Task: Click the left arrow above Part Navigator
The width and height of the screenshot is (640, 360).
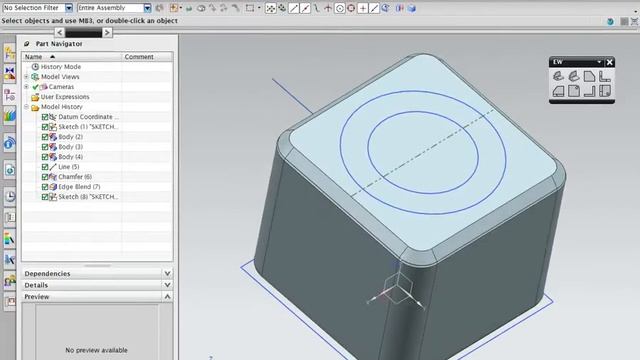Action: [x=60, y=32]
